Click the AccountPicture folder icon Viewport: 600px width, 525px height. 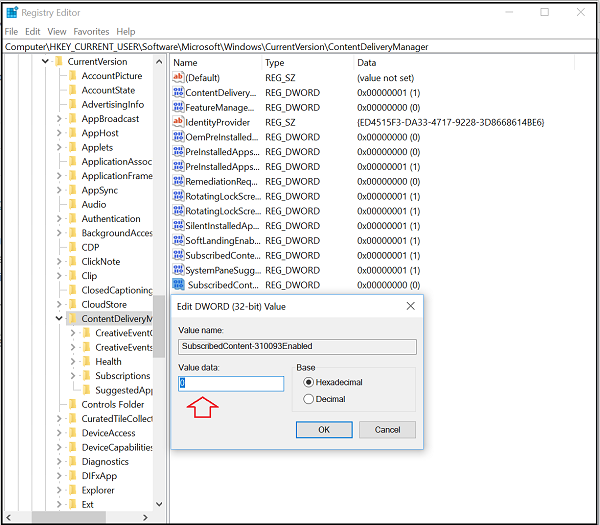coord(73,76)
